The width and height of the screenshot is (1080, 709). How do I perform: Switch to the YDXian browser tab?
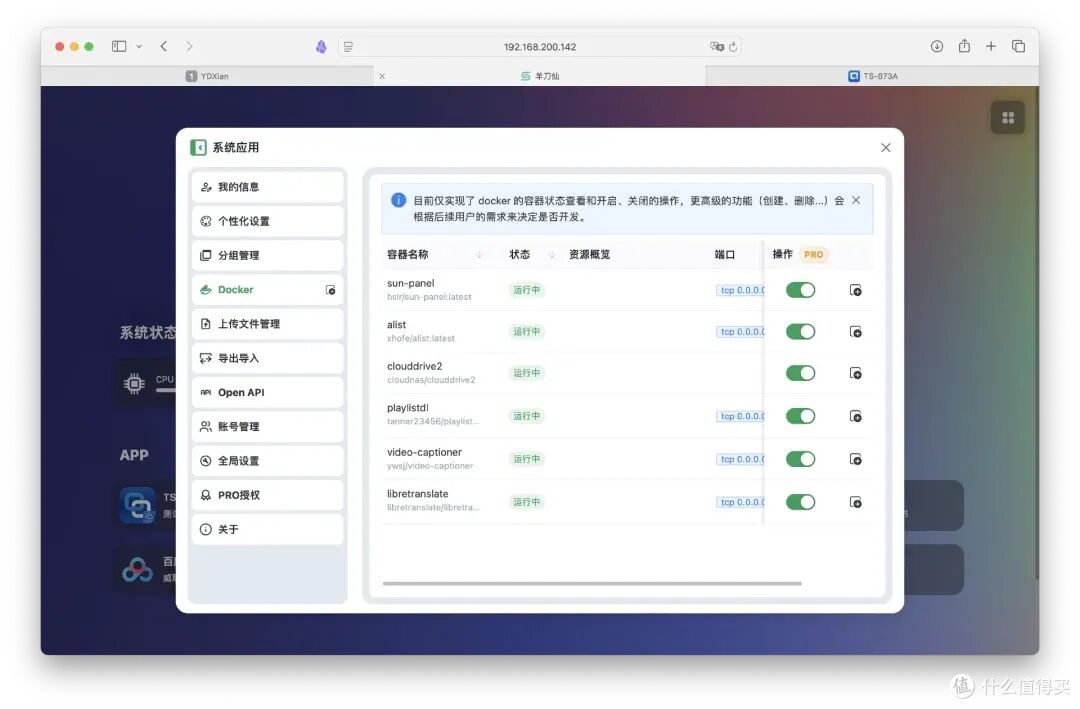207,76
